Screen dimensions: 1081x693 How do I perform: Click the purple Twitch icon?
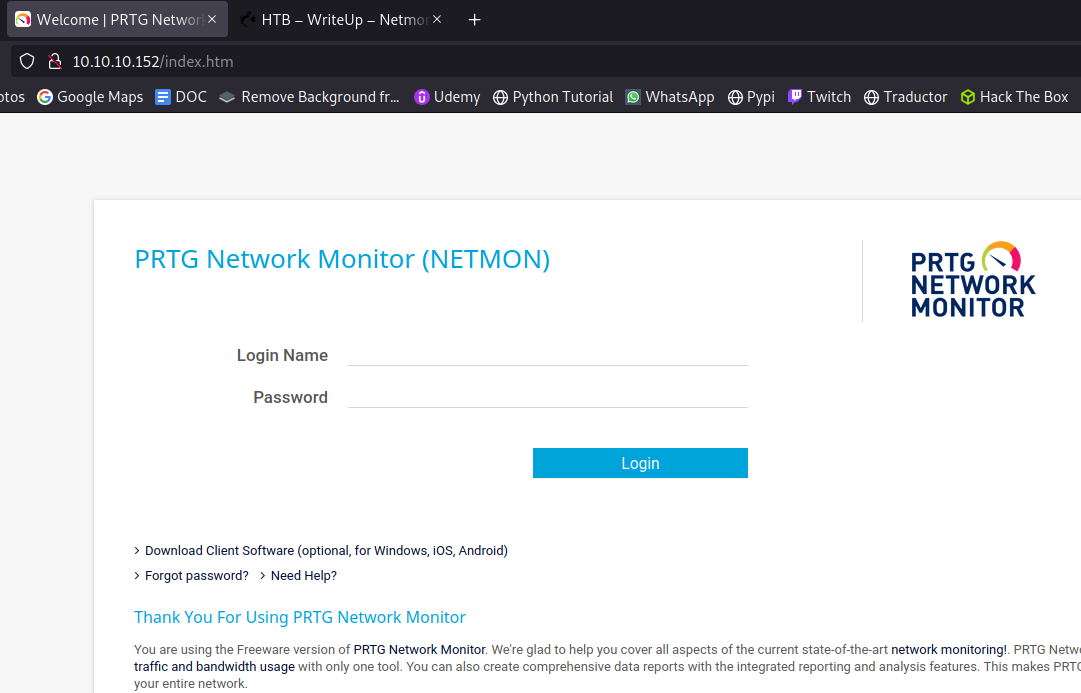tap(795, 97)
